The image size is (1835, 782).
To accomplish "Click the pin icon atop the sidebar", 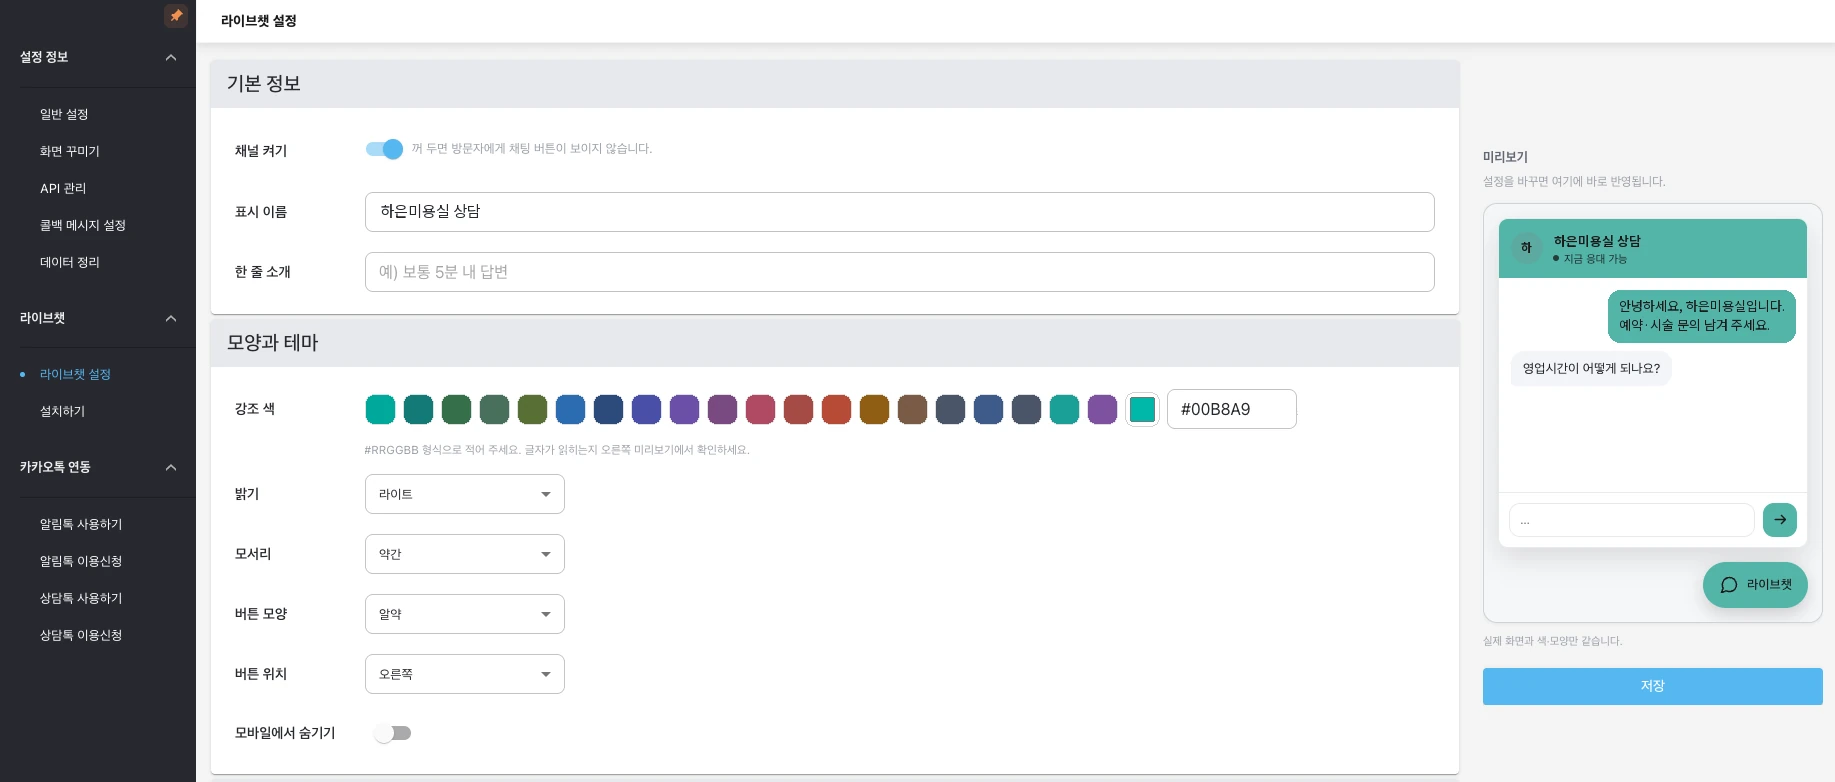I will [176, 15].
